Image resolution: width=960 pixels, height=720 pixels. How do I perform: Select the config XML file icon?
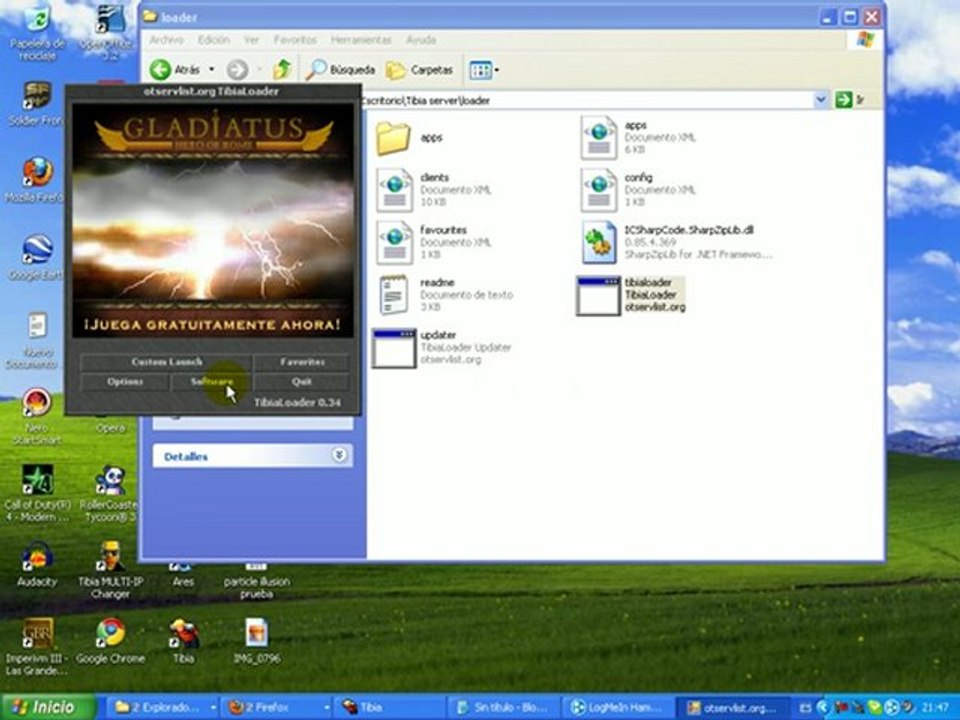(598, 190)
